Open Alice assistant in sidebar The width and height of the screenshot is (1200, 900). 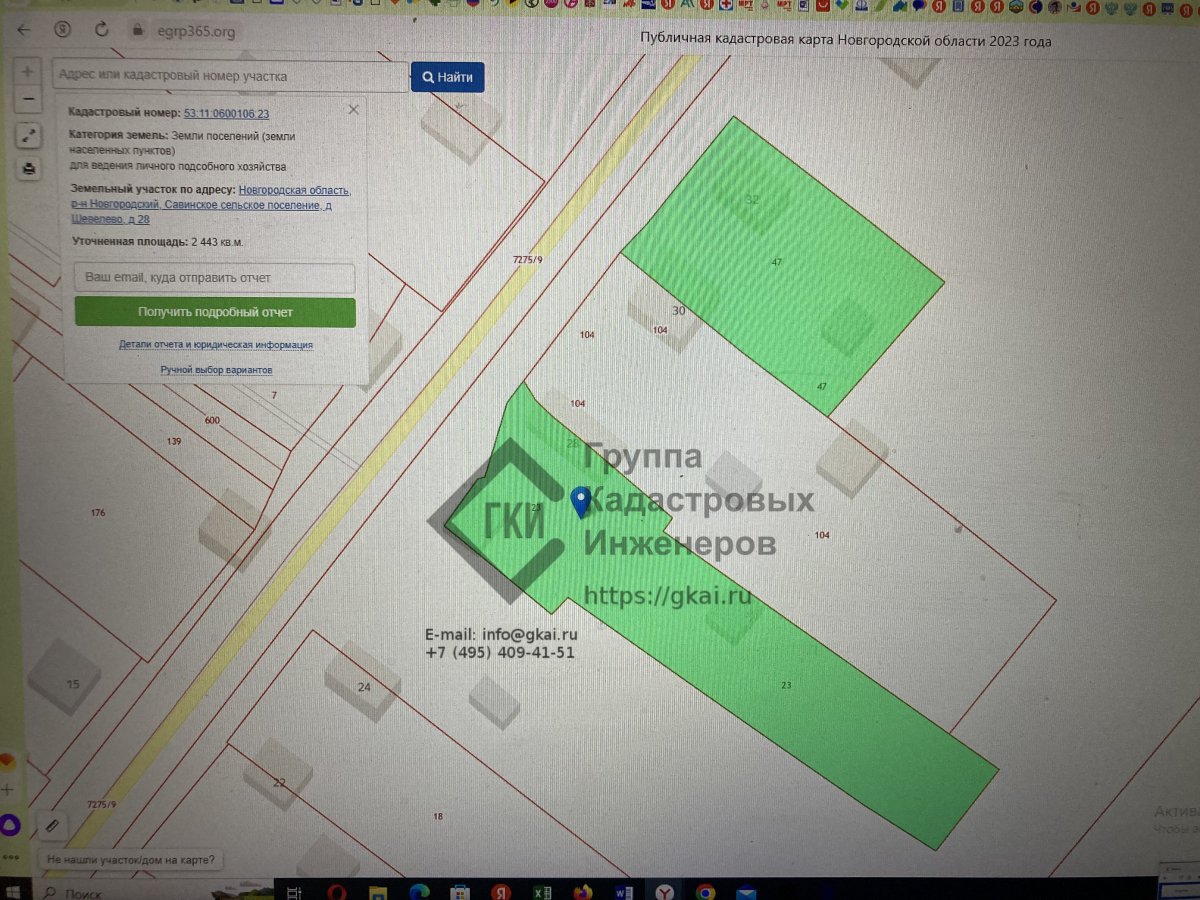[9, 825]
